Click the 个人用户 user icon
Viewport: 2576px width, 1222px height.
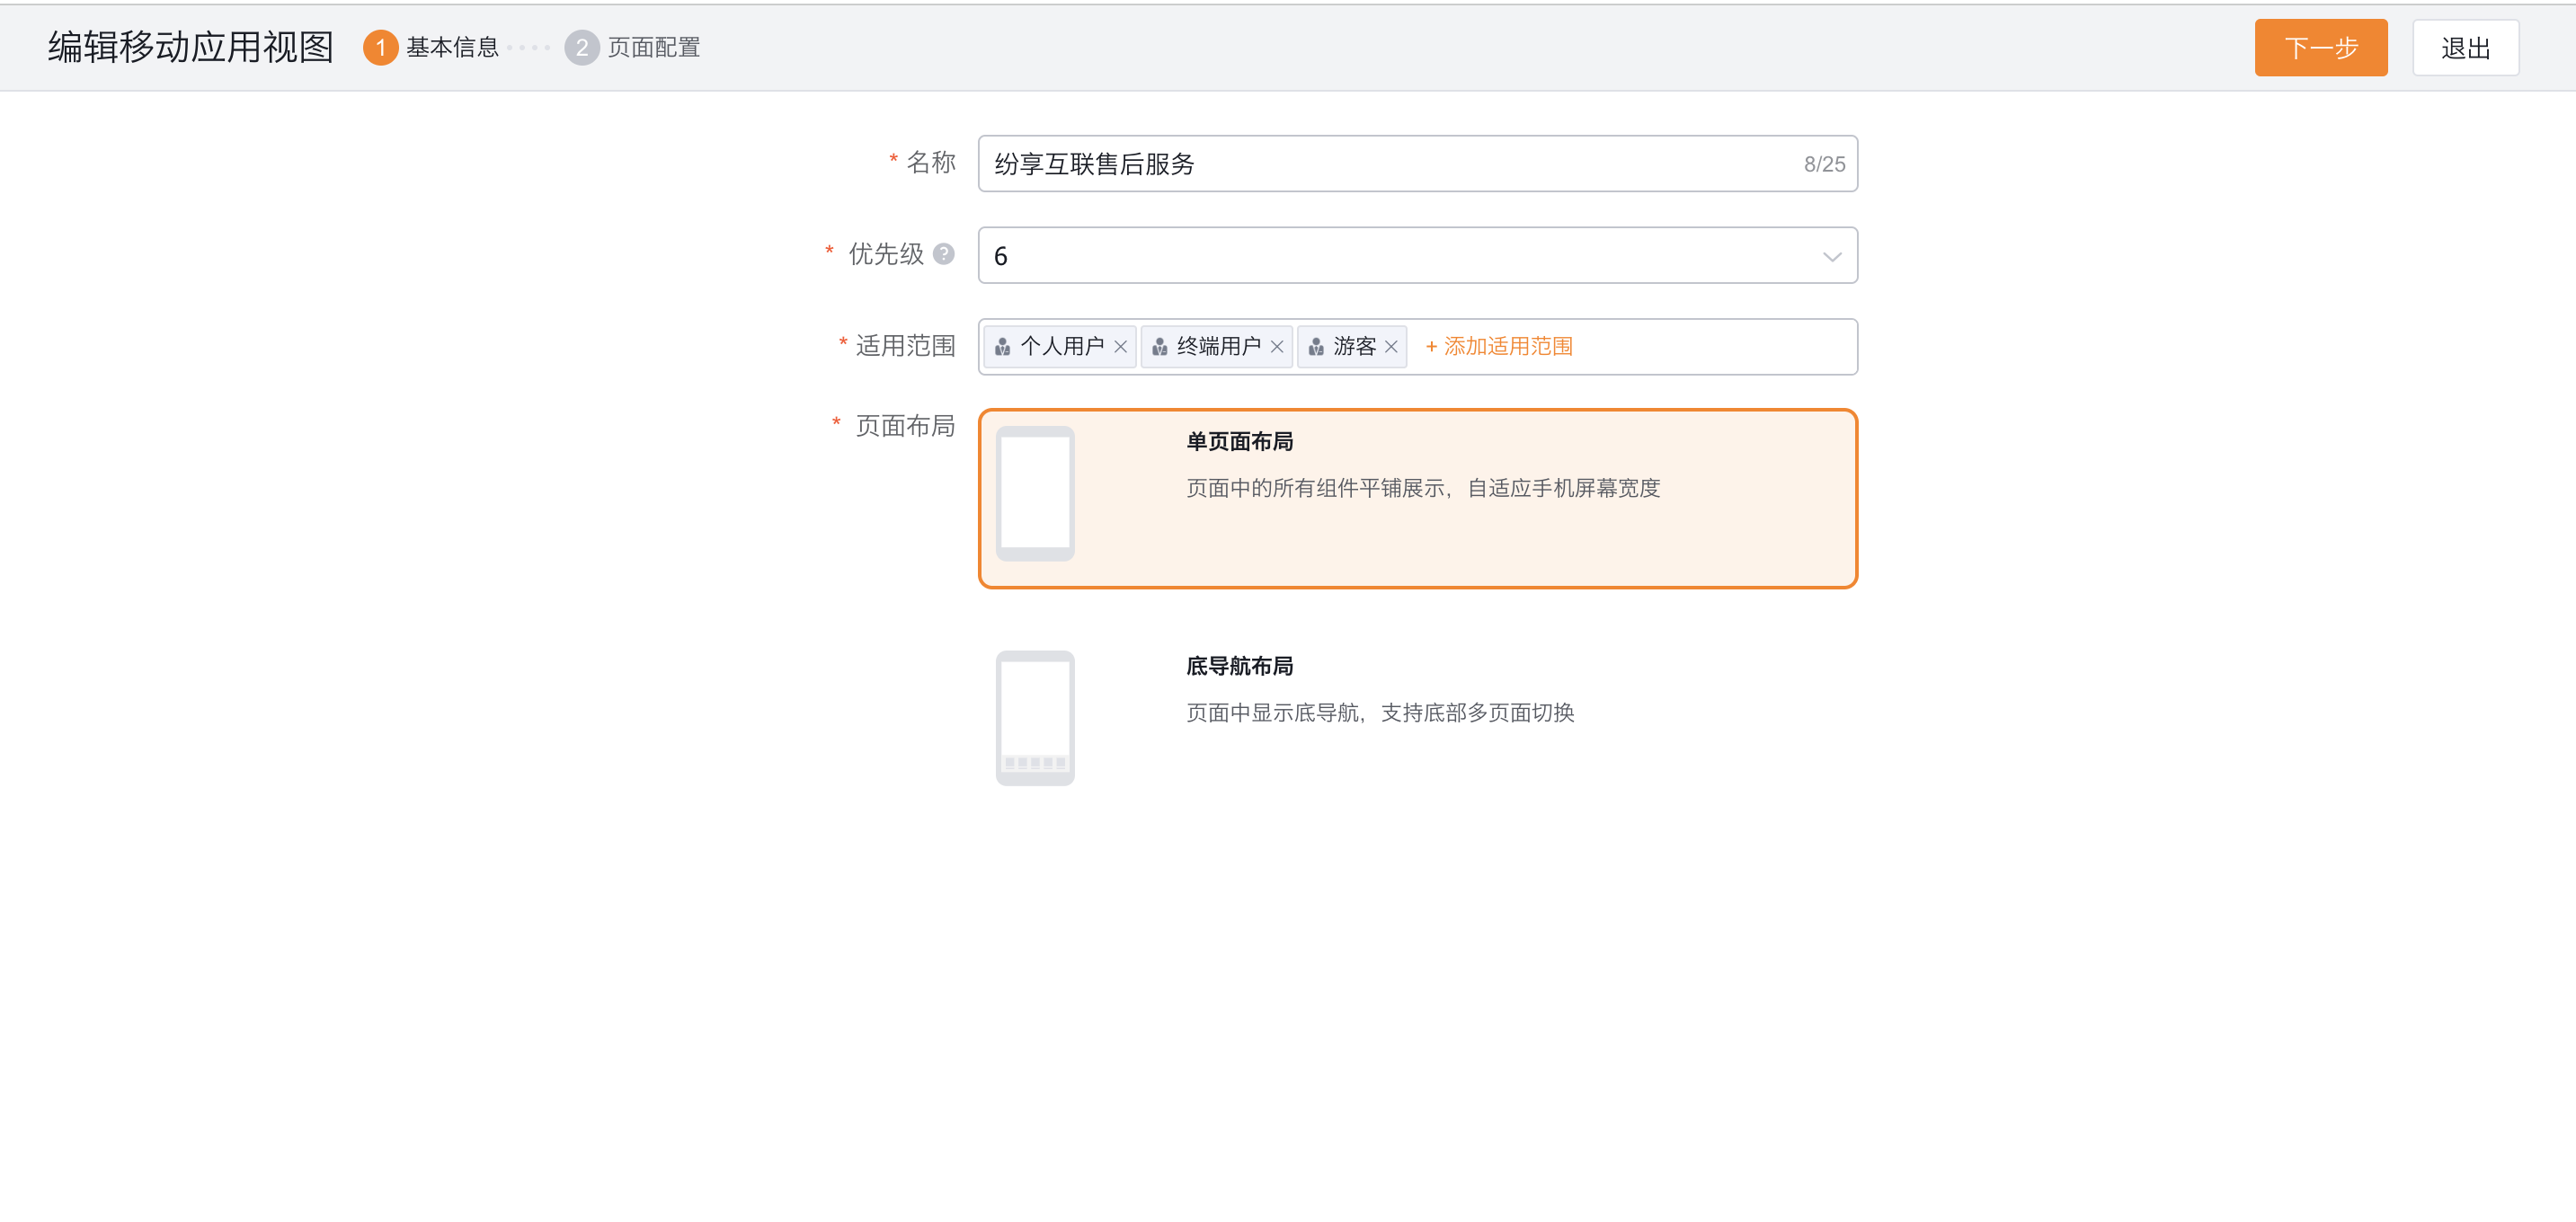point(1002,347)
